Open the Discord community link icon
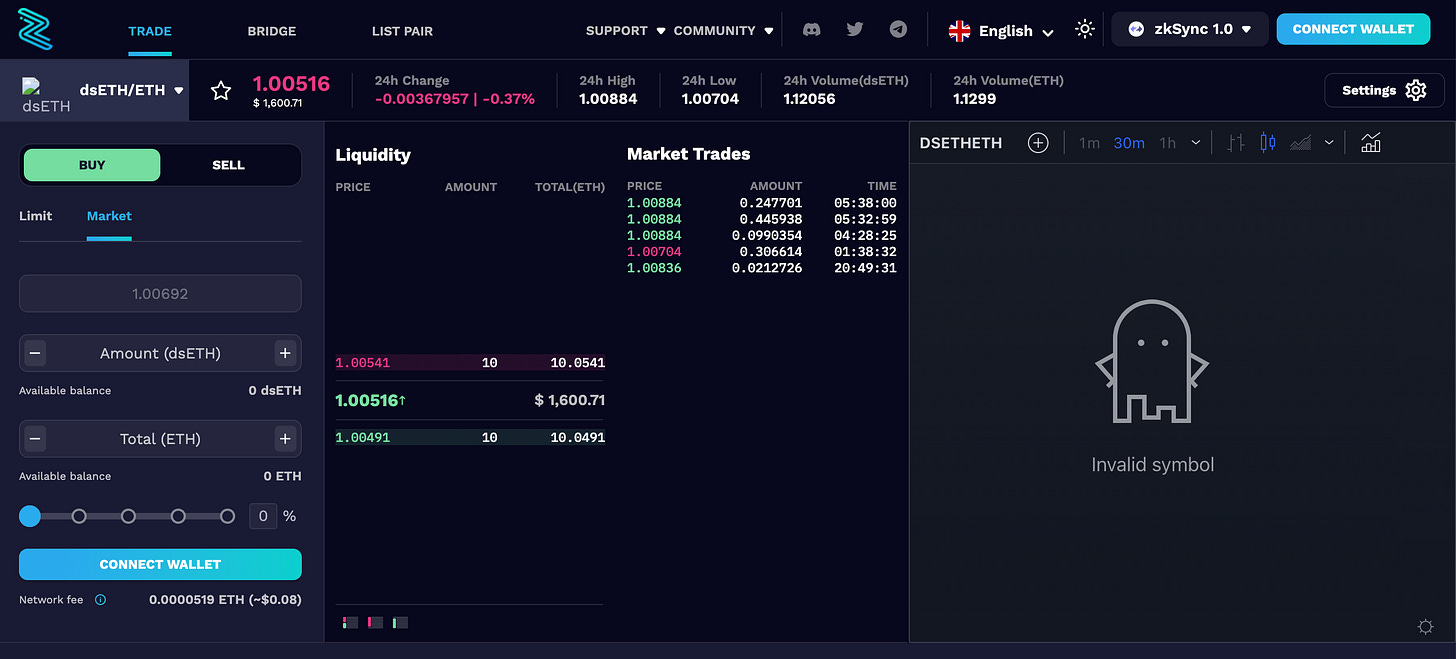The image size is (1456, 659). click(812, 29)
